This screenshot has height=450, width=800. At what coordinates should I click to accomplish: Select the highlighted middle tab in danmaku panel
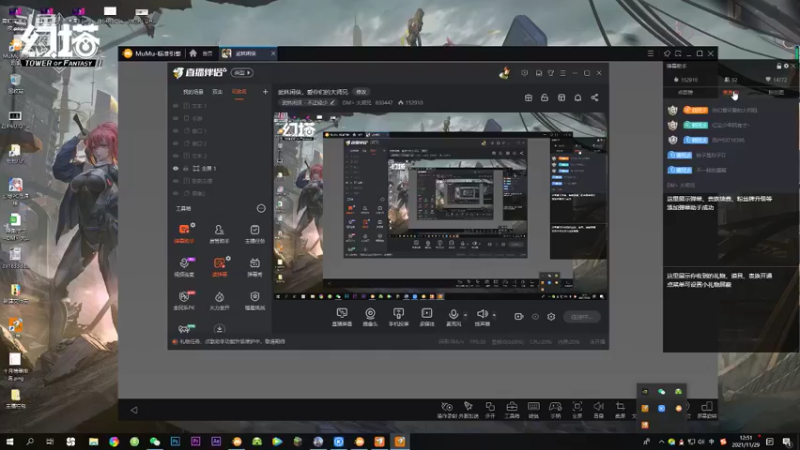(731, 92)
